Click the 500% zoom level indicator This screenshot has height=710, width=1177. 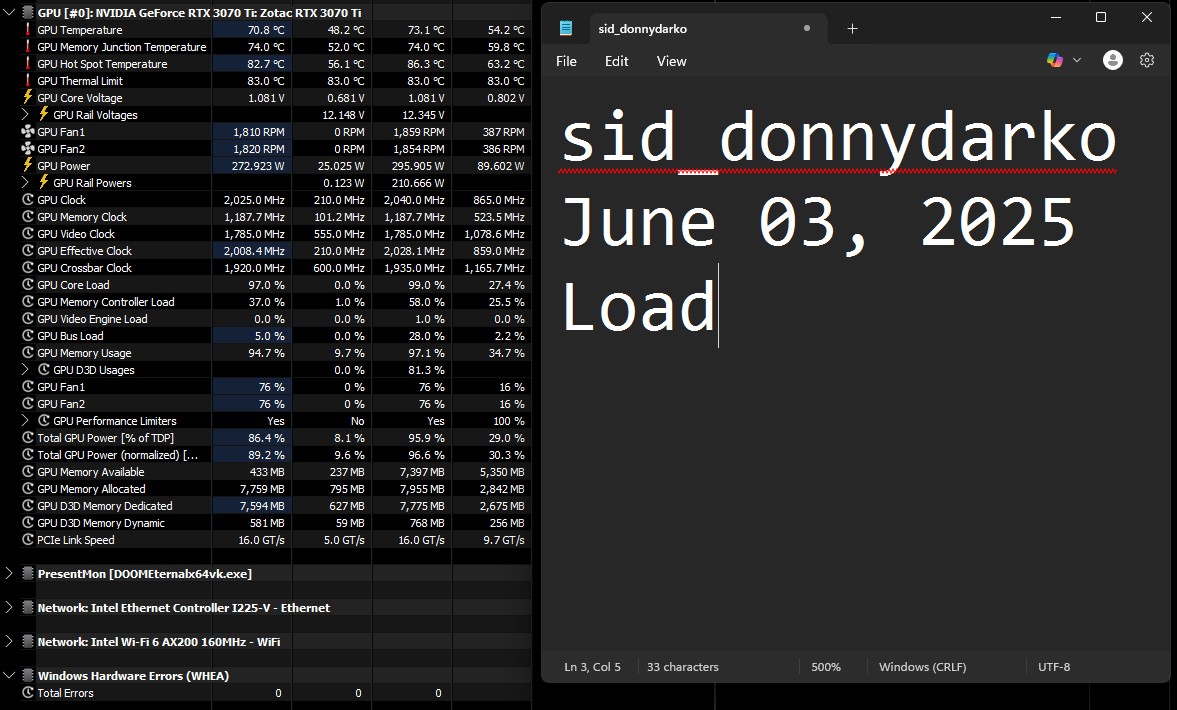[x=826, y=666]
